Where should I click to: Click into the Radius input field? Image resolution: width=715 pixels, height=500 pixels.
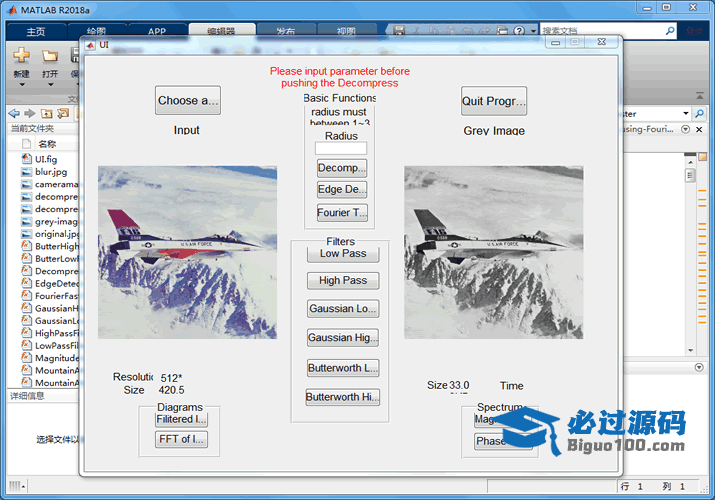tap(341, 148)
